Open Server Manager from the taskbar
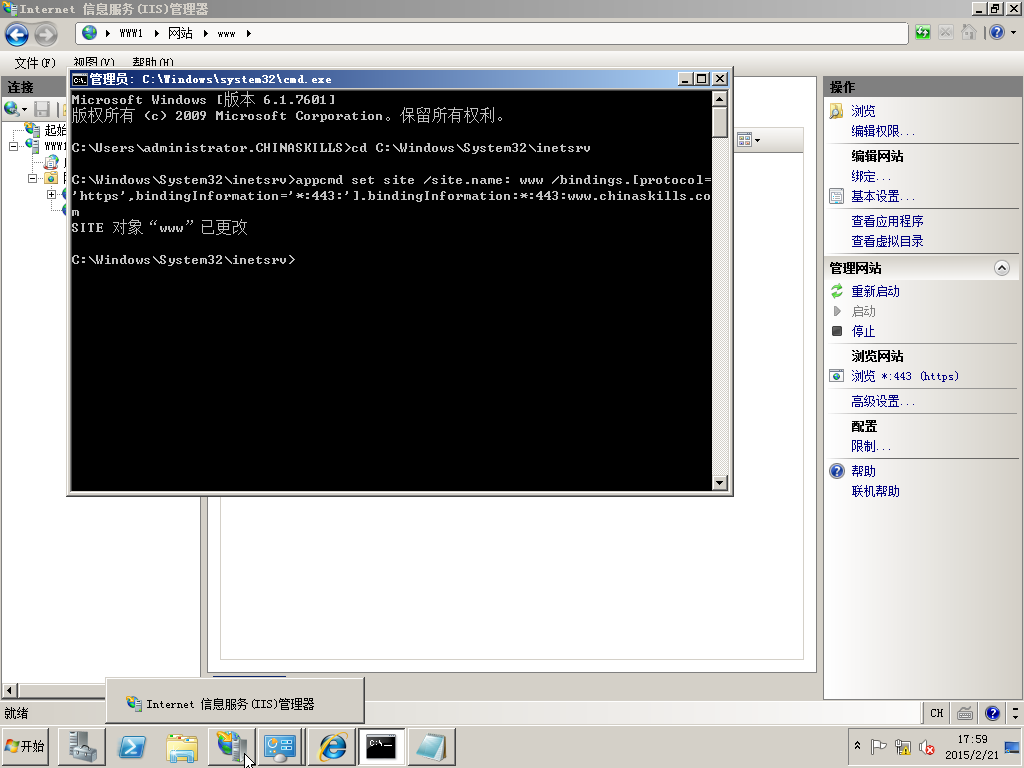This screenshot has width=1024, height=768. [82, 746]
